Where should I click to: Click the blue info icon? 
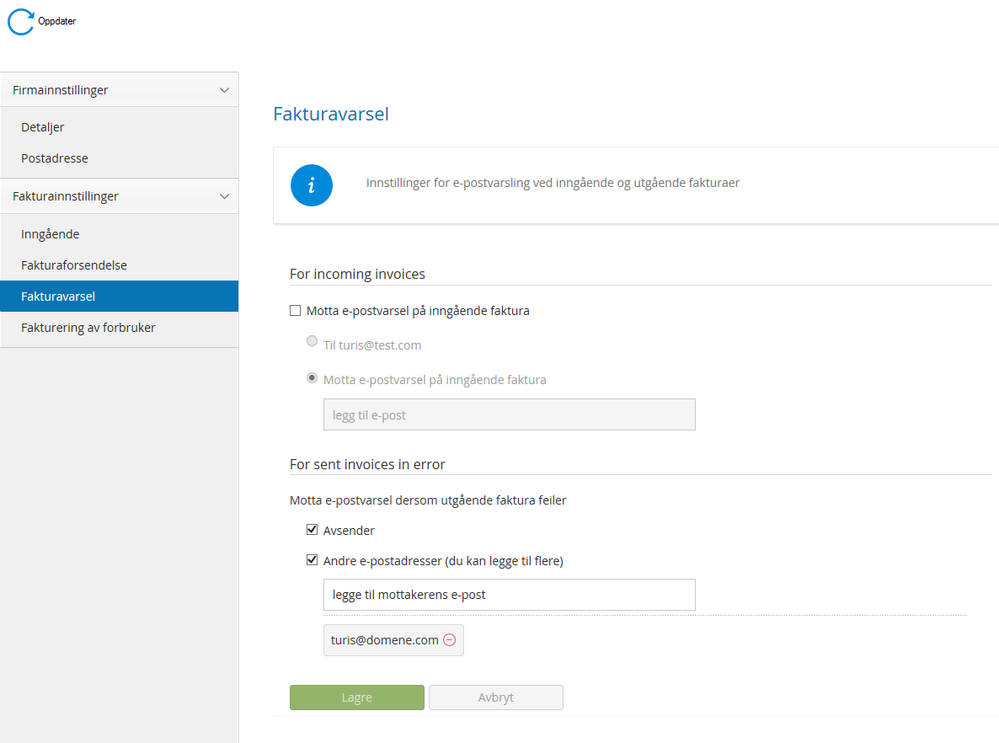click(x=311, y=185)
